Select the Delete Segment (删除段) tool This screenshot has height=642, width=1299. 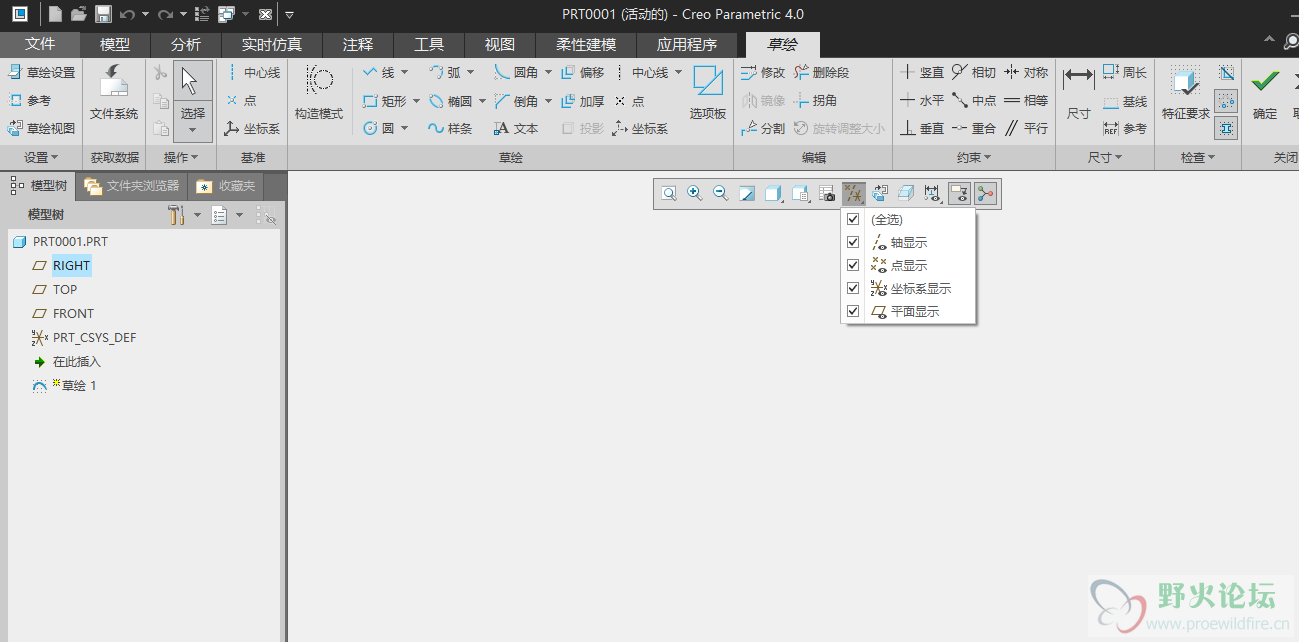821,73
